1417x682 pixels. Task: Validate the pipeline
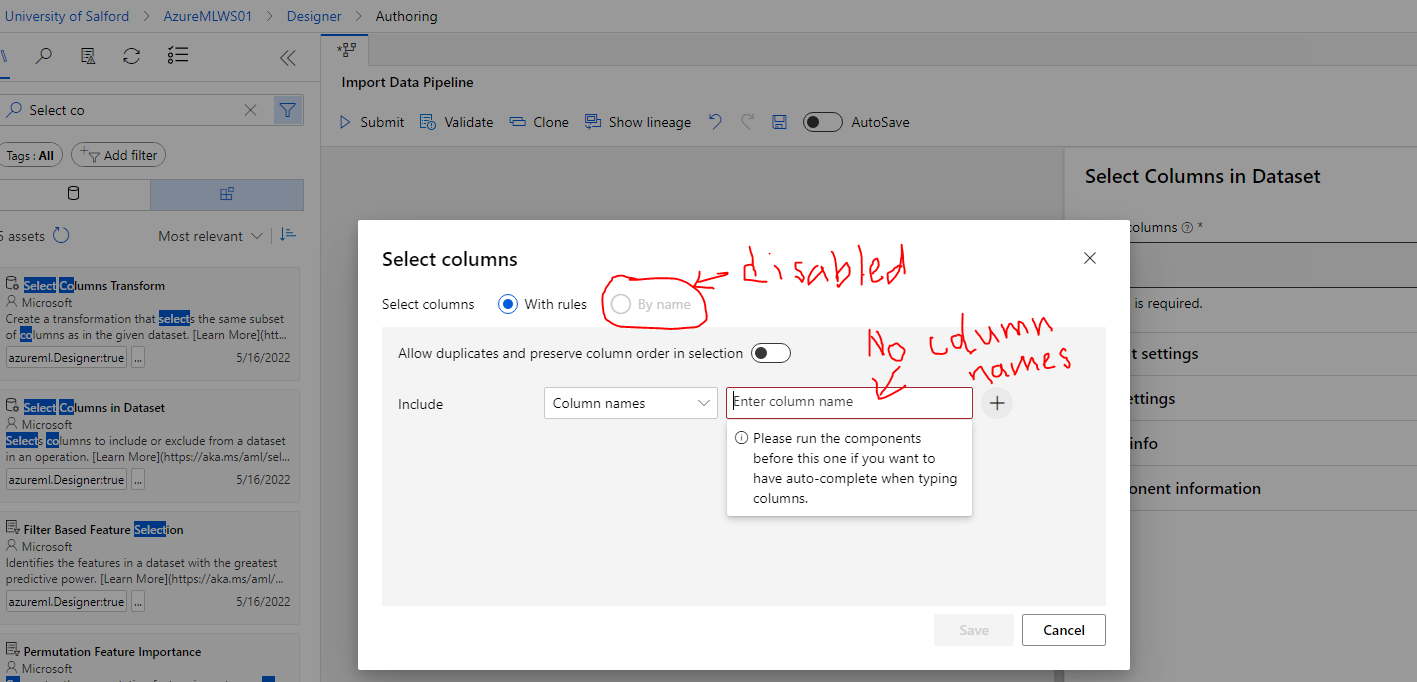coord(456,122)
